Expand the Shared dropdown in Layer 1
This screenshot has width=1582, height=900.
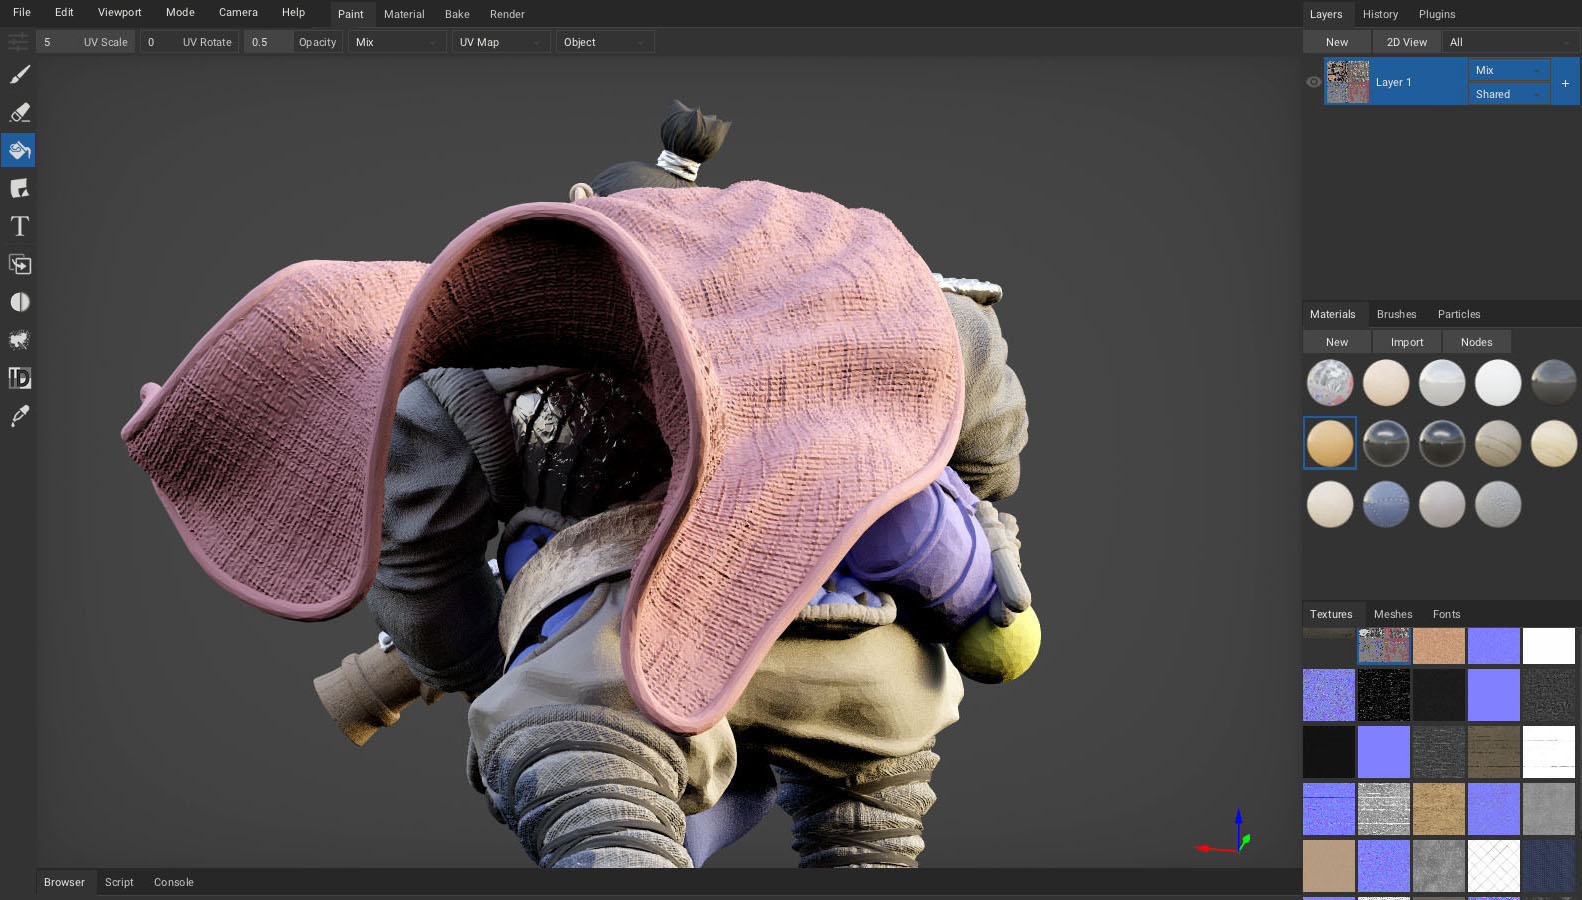coord(1508,94)
